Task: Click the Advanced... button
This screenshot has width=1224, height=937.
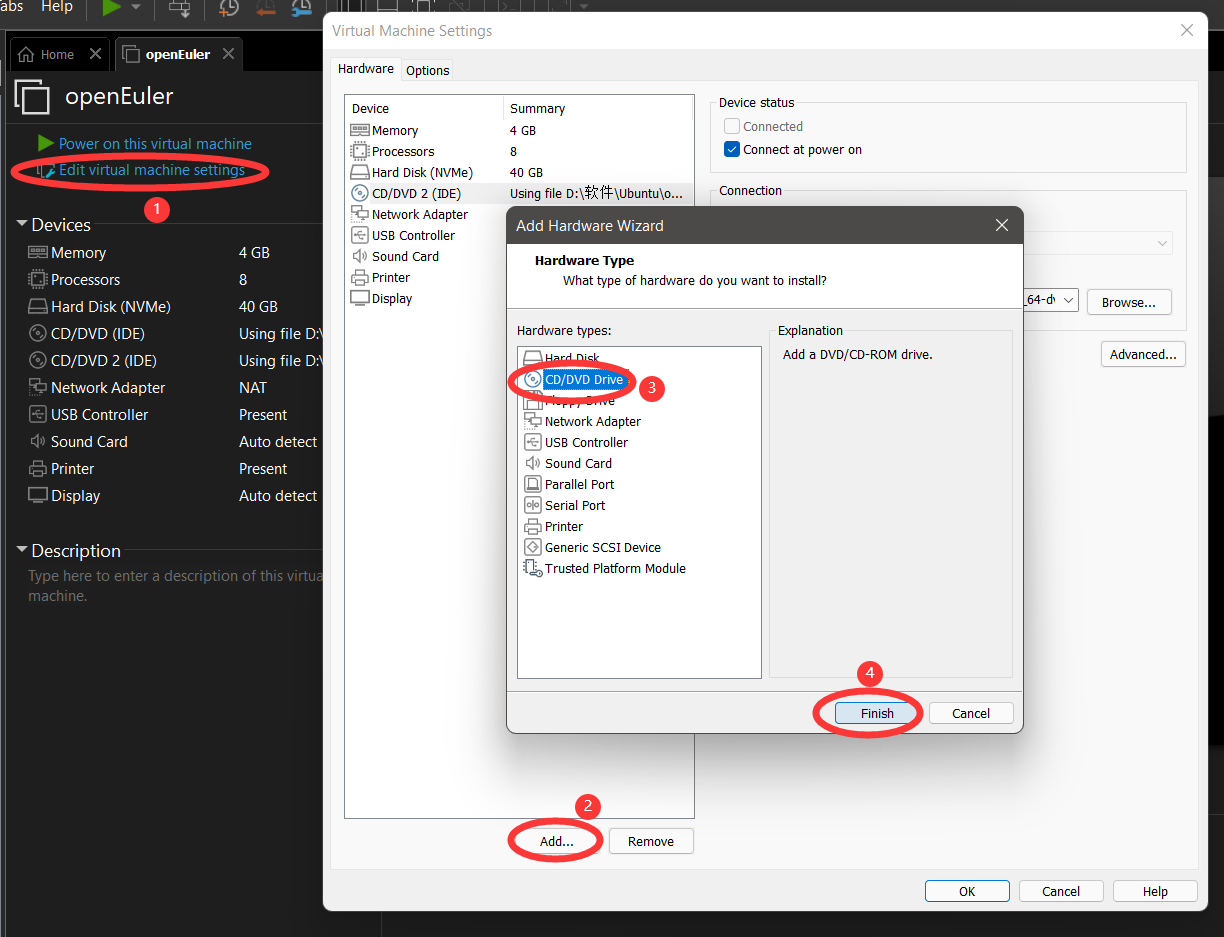Action: click(1143, 354)
